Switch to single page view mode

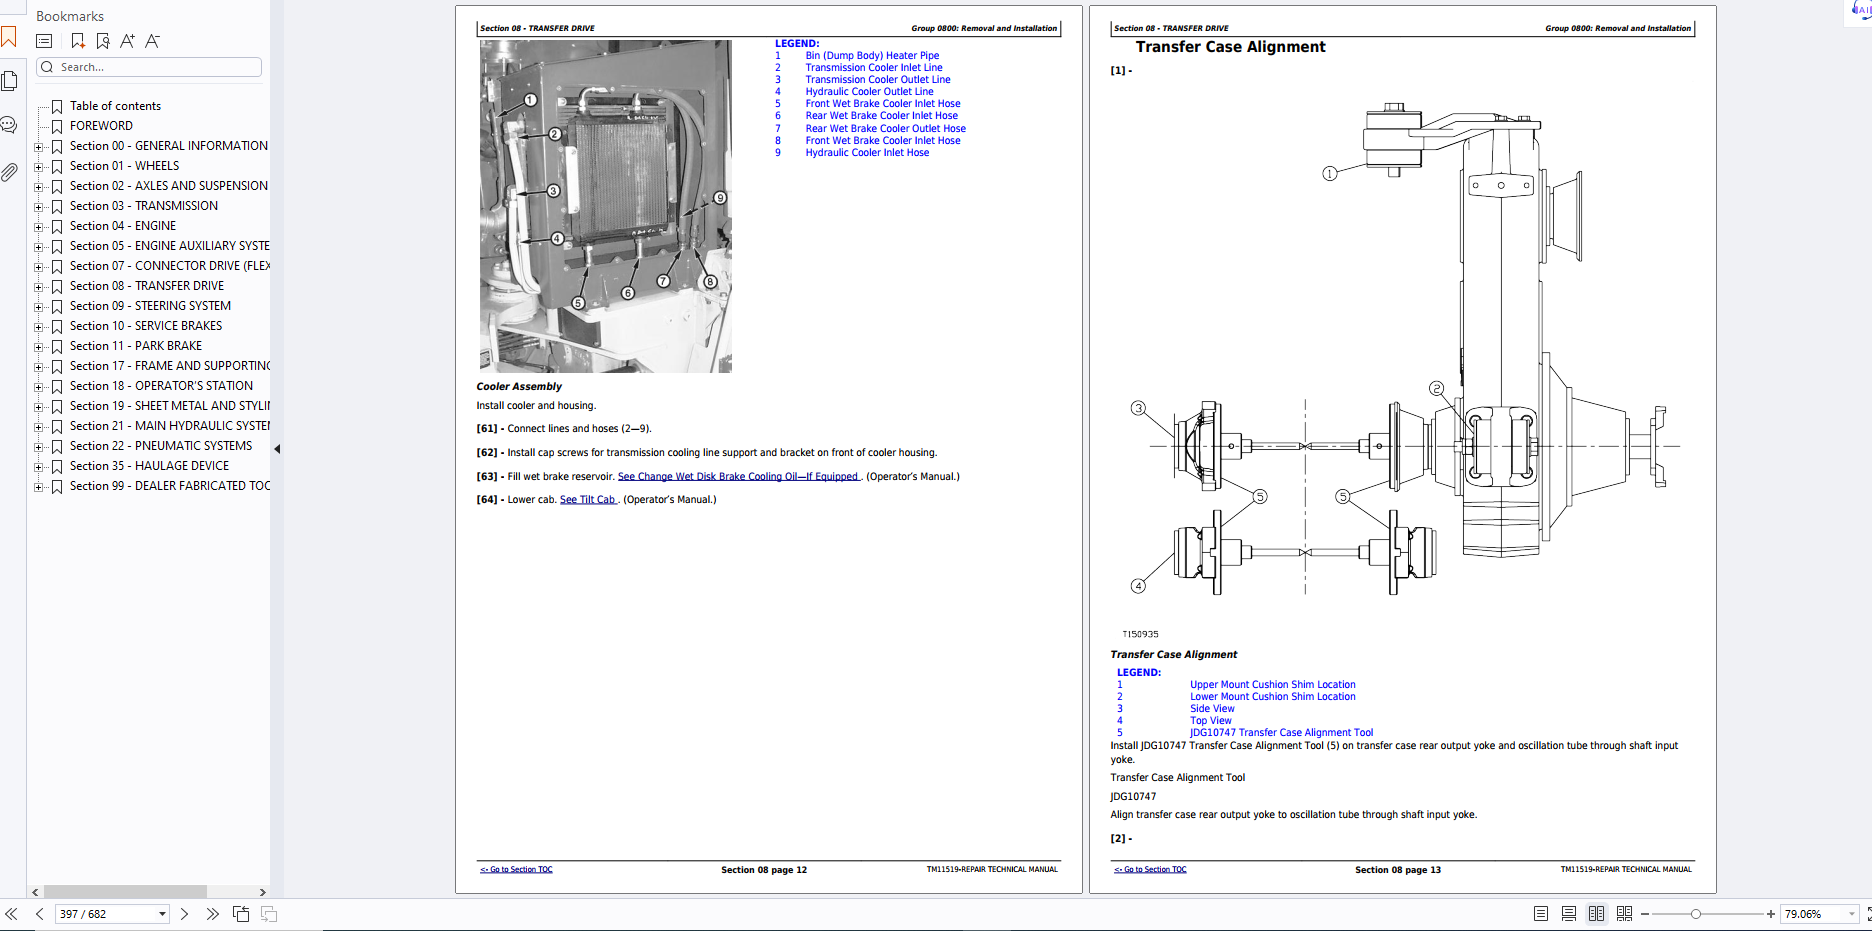coord(1541,914)
